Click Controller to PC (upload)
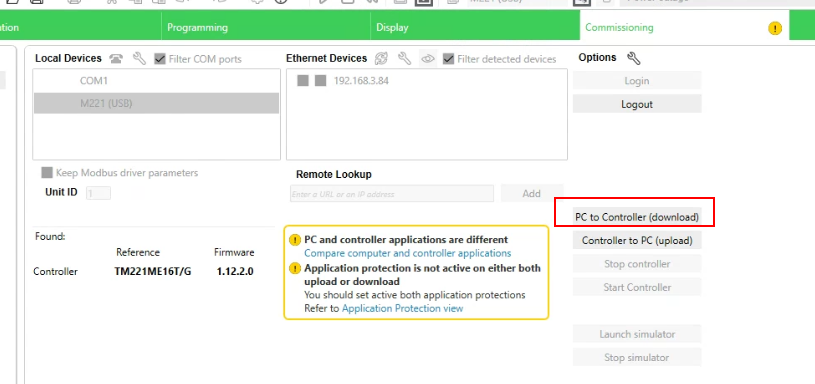Screen dimensions: 815x384 pos(637,240)
